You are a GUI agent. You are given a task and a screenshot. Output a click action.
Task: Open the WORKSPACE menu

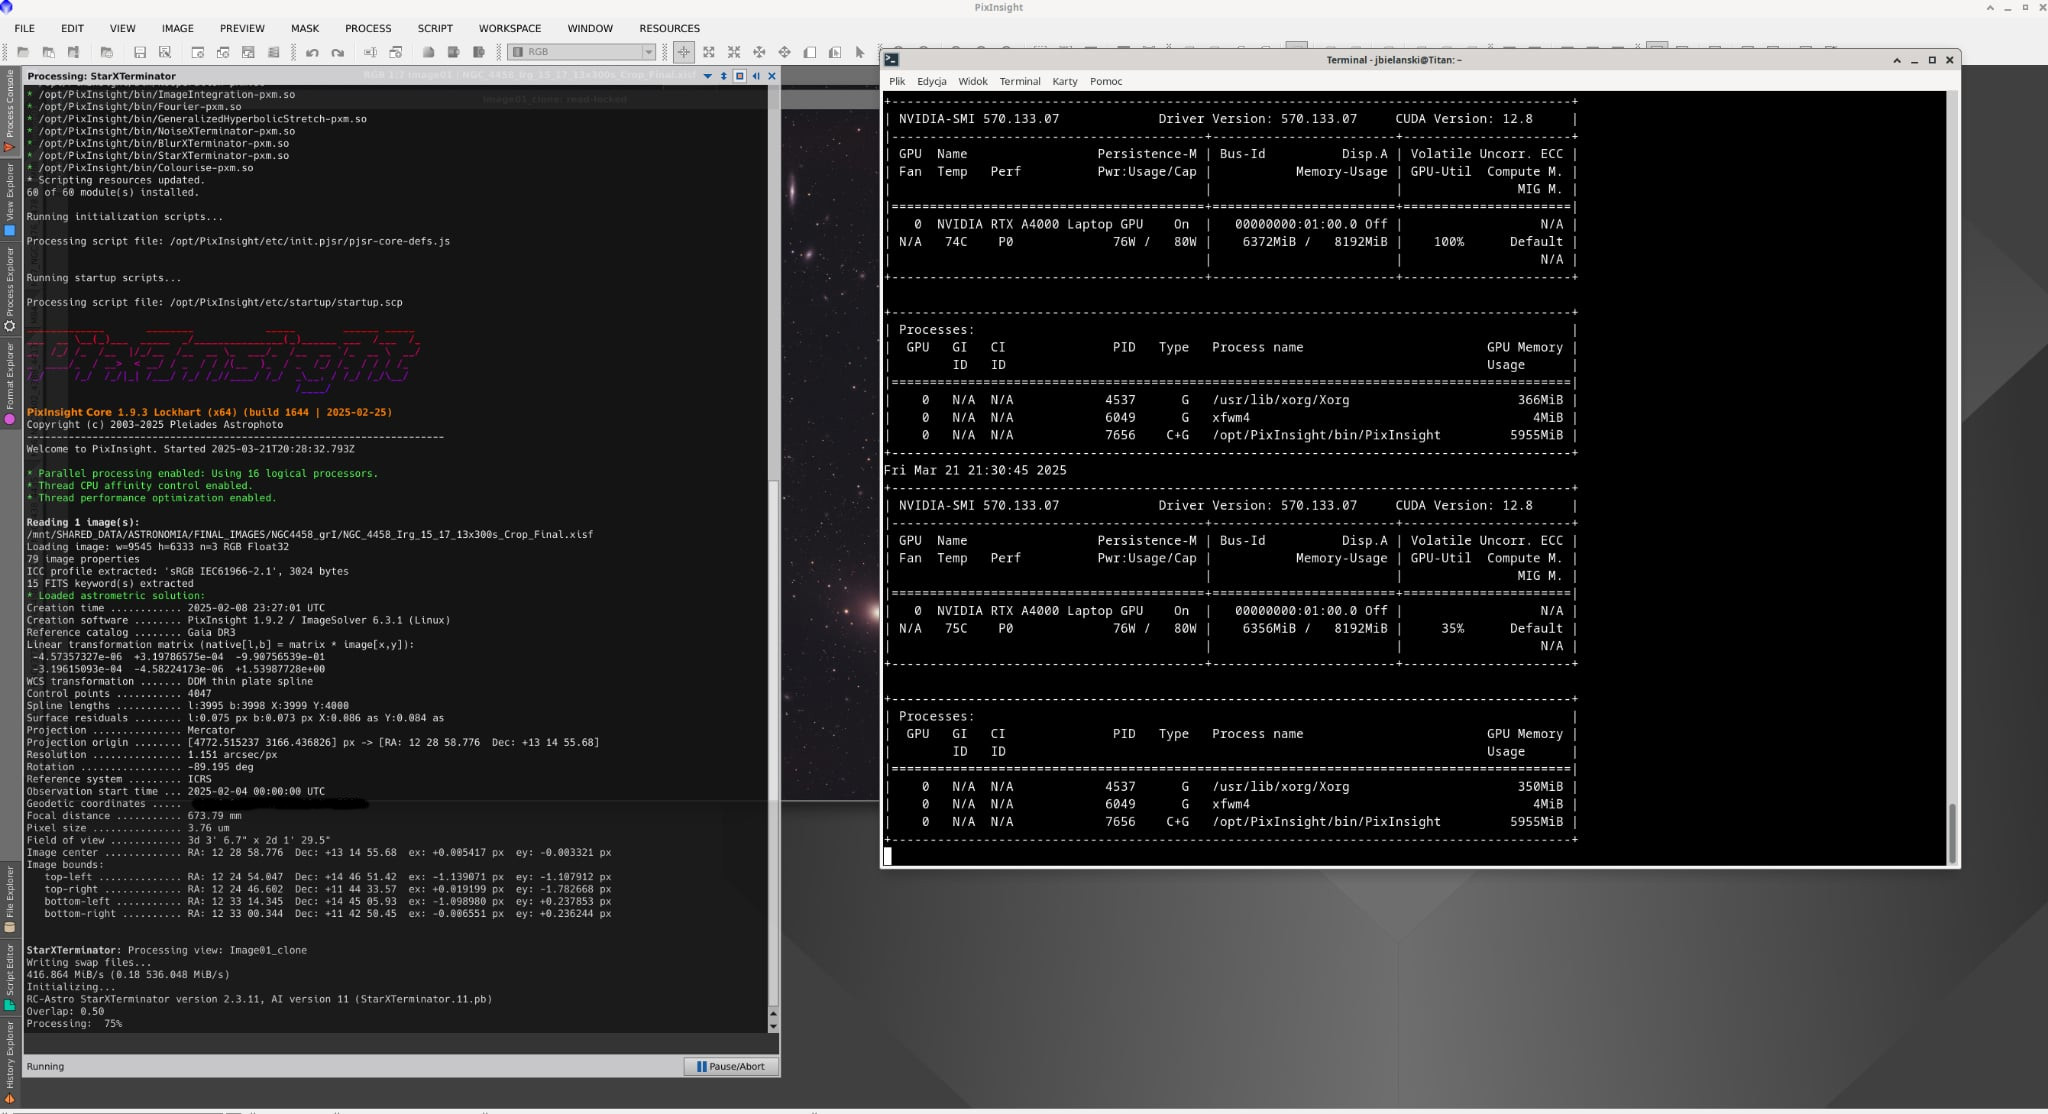510,28
